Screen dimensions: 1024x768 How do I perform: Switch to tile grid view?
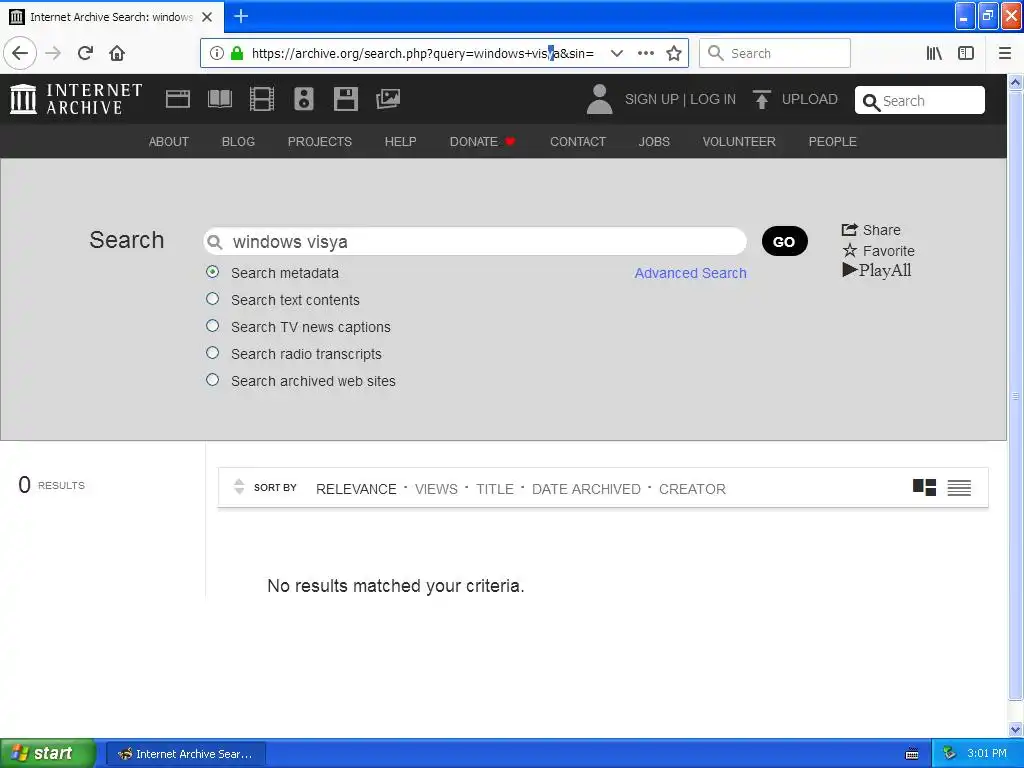(x=924, y=488)
